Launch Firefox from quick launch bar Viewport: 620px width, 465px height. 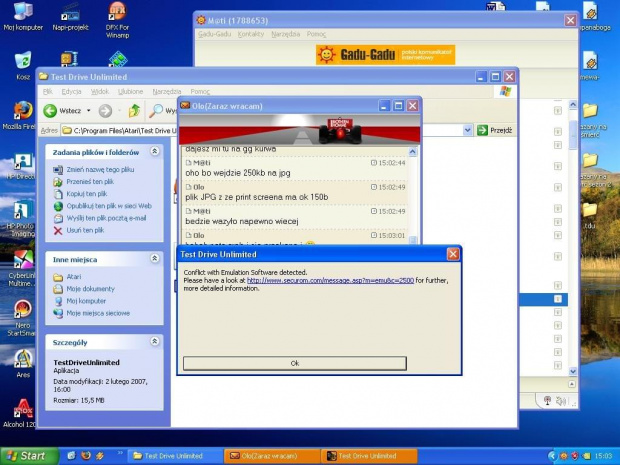tap(86, 456)
